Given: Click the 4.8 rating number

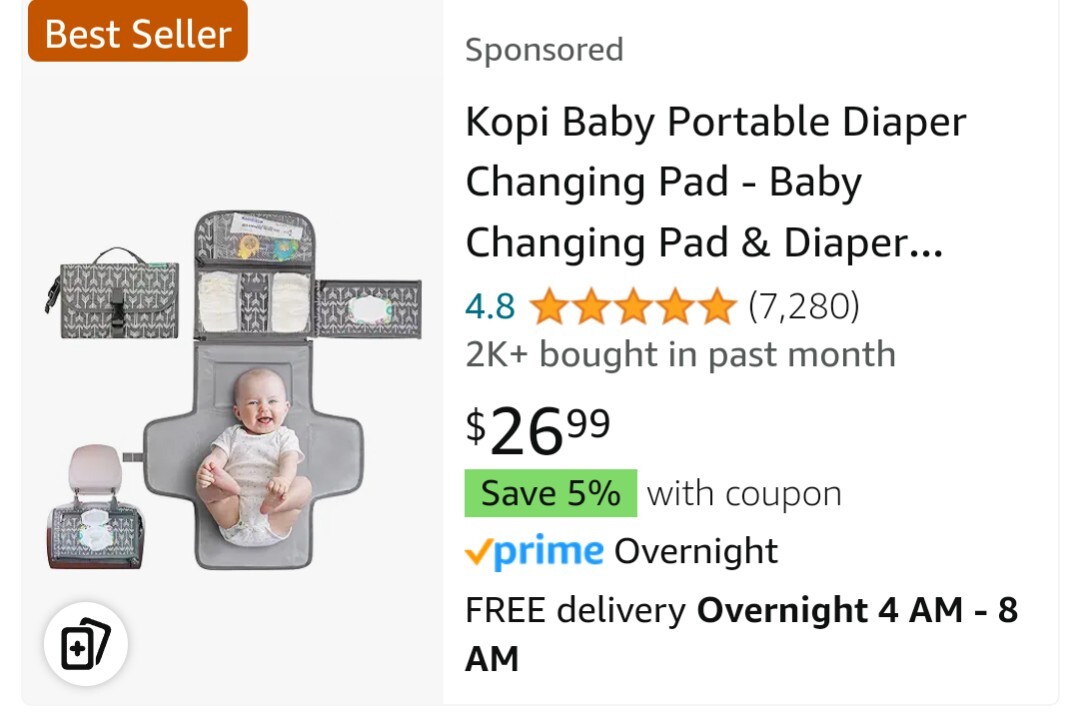Looking at the screenshot, I should coord(490,307).
